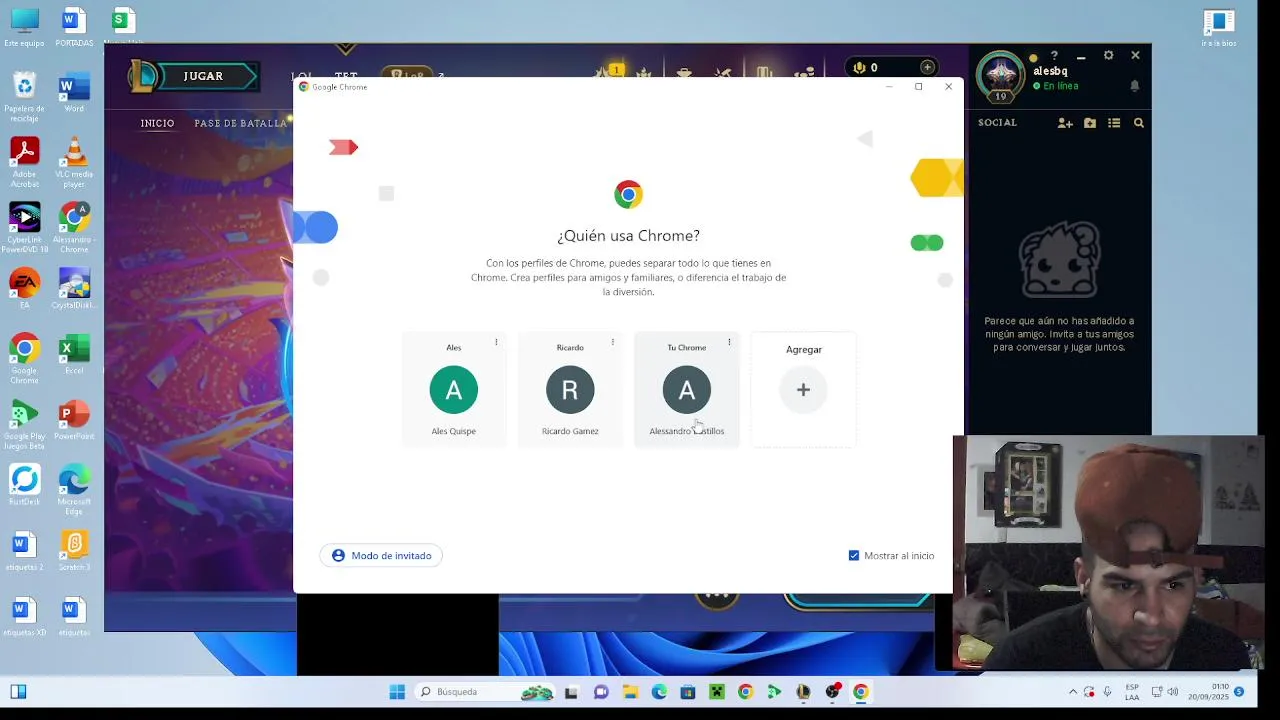
Task: Select the Ricardo Gamez Chrome profile
Action: (570, 390)
